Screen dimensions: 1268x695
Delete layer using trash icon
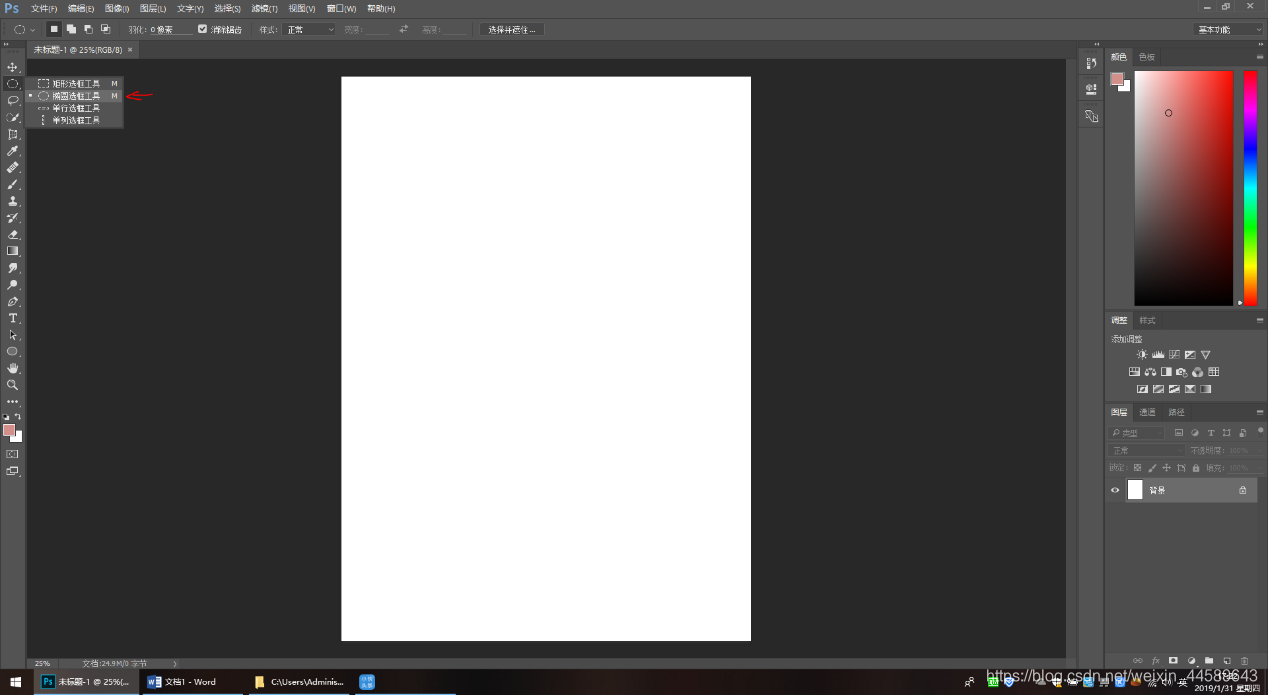[1244, 660]
